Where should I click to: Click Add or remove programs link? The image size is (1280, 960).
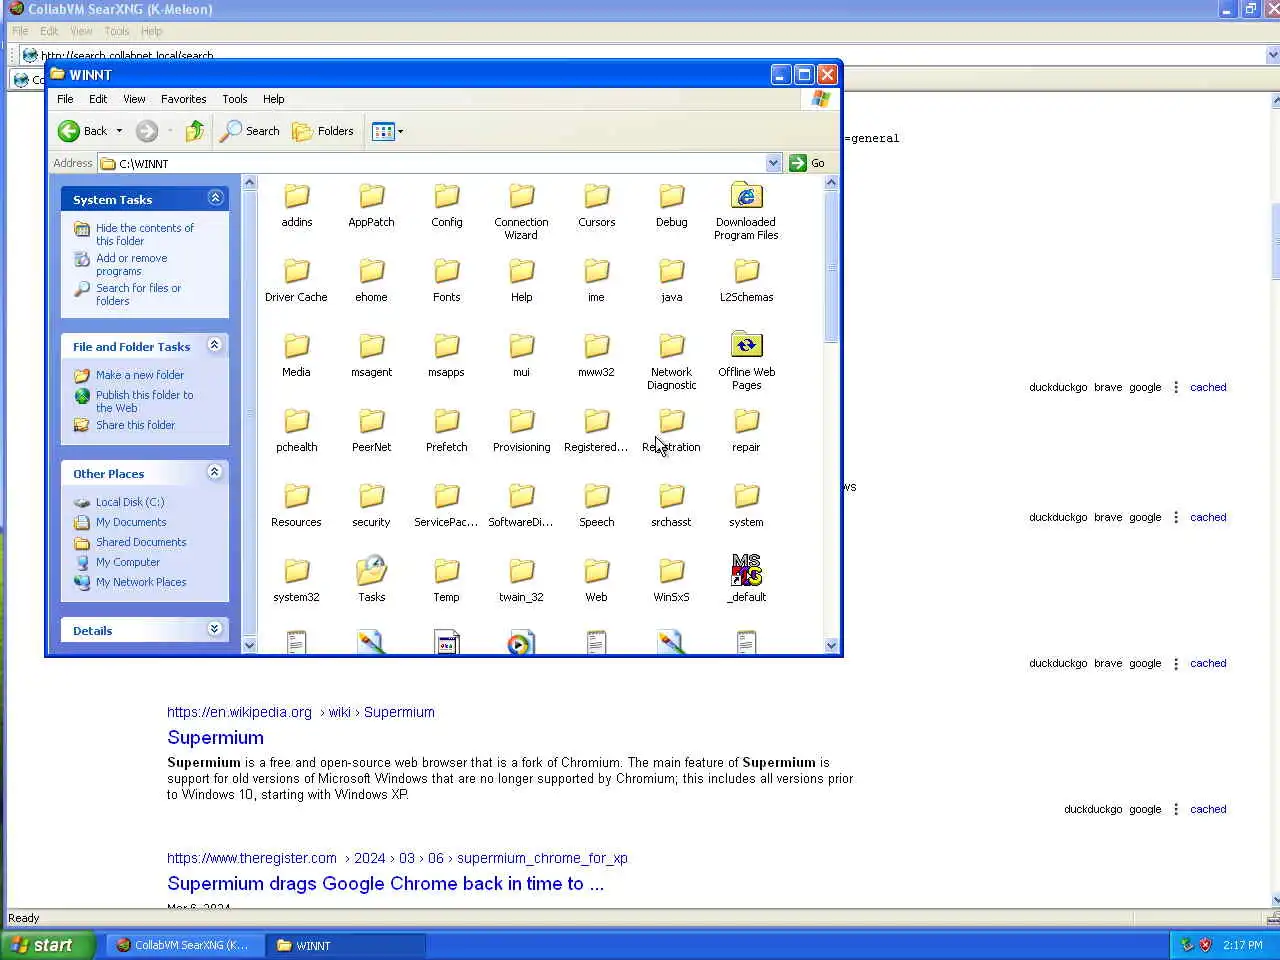click(131, 264)
